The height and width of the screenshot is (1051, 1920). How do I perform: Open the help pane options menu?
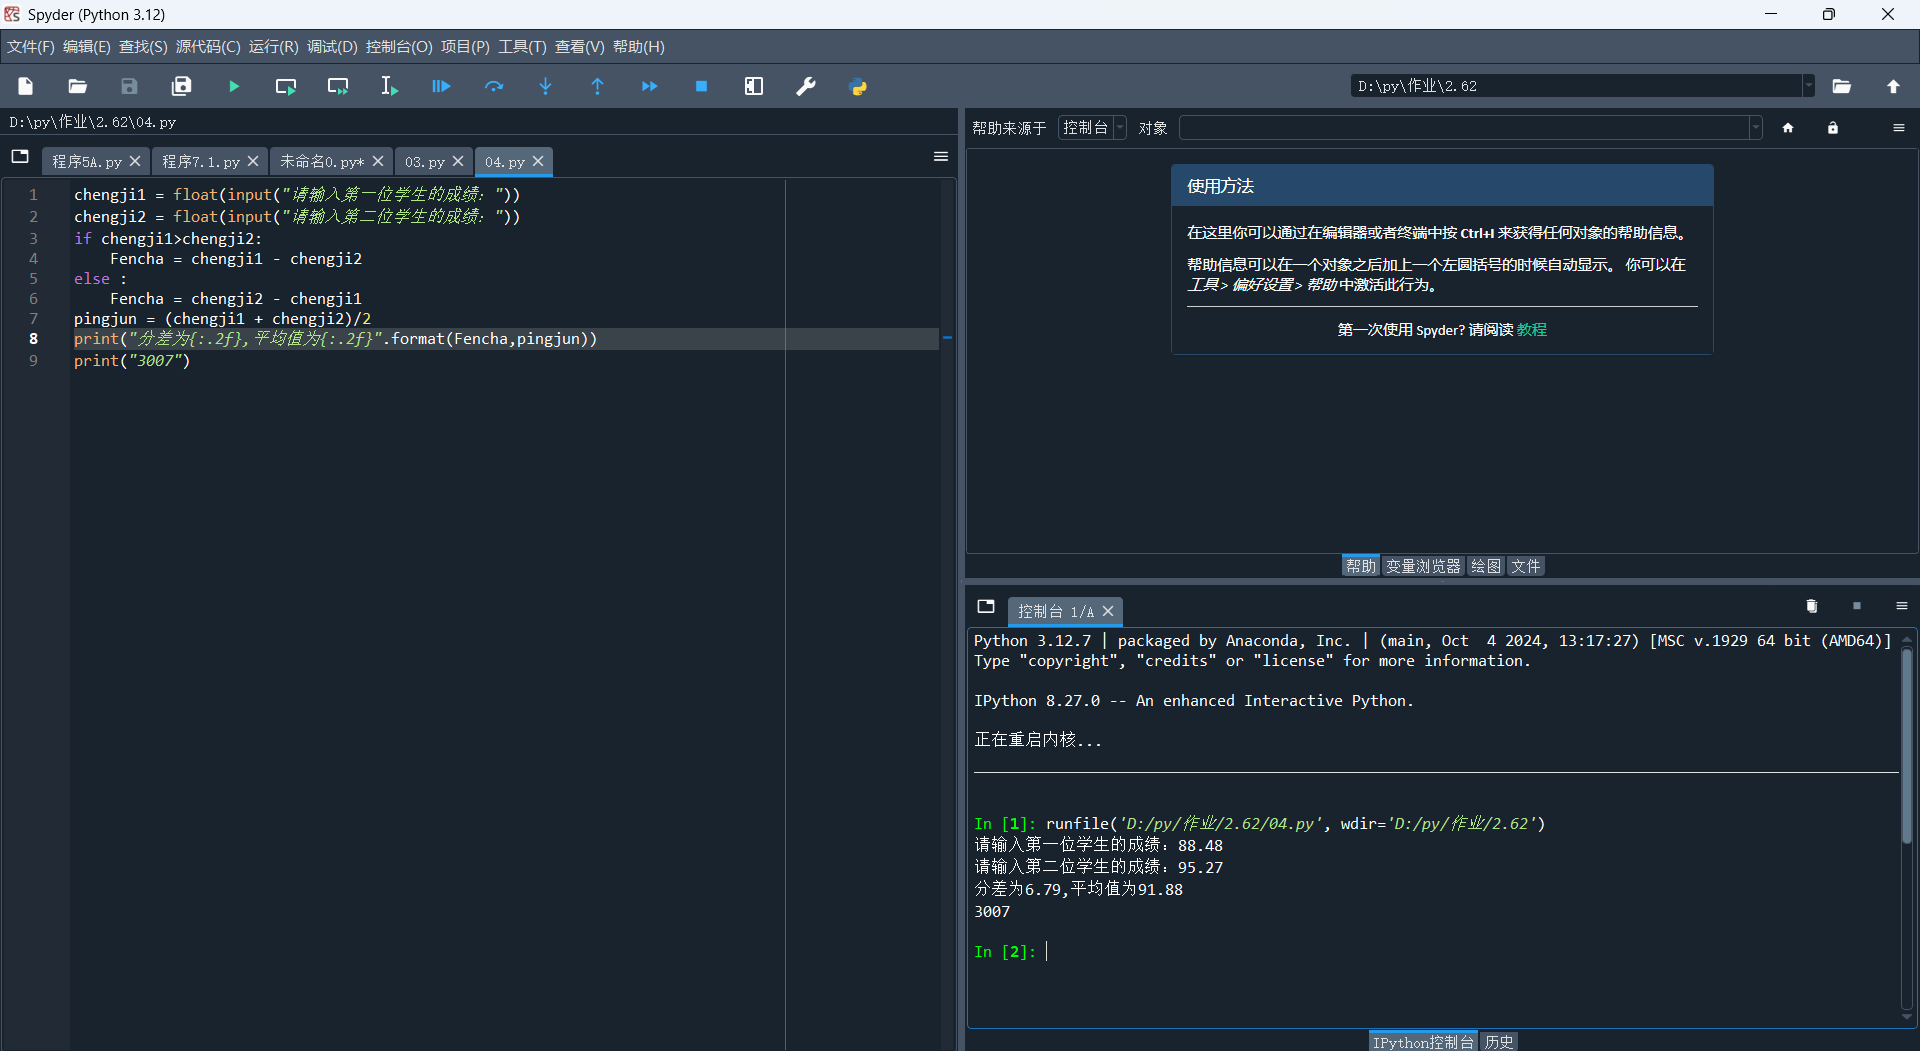1899,128
